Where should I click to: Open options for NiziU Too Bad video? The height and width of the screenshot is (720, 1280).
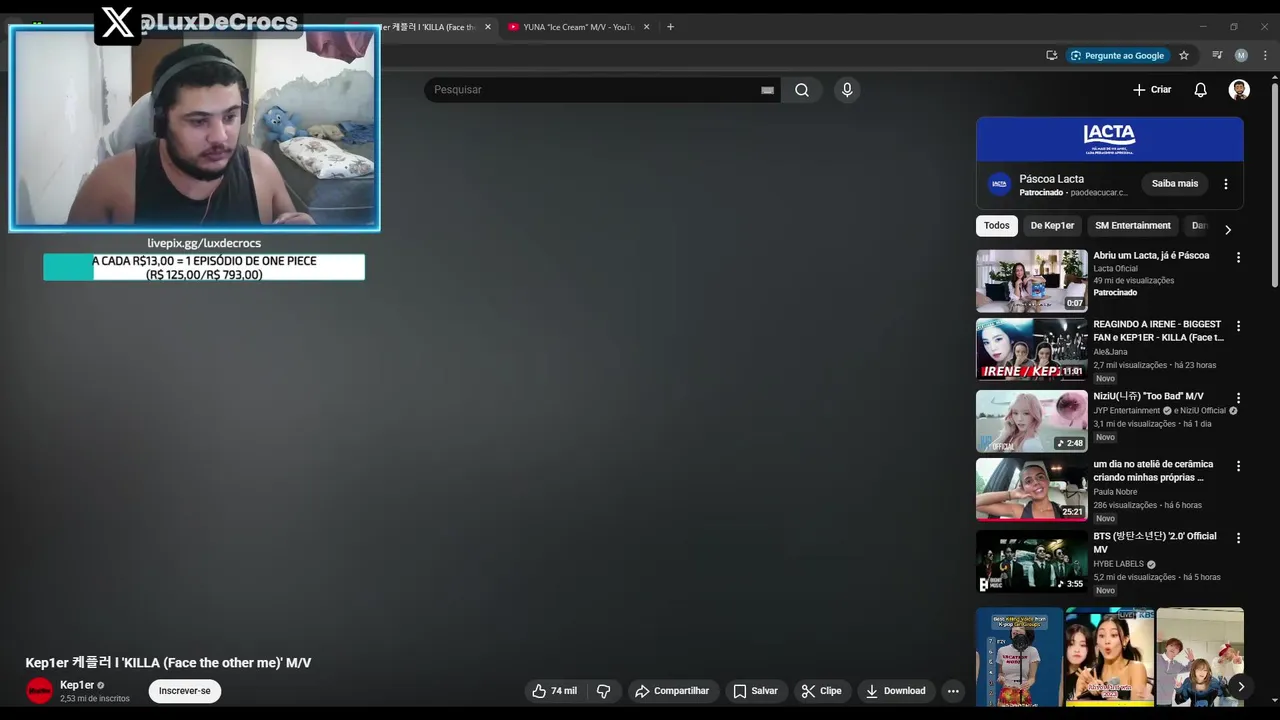coord(1238,398)
